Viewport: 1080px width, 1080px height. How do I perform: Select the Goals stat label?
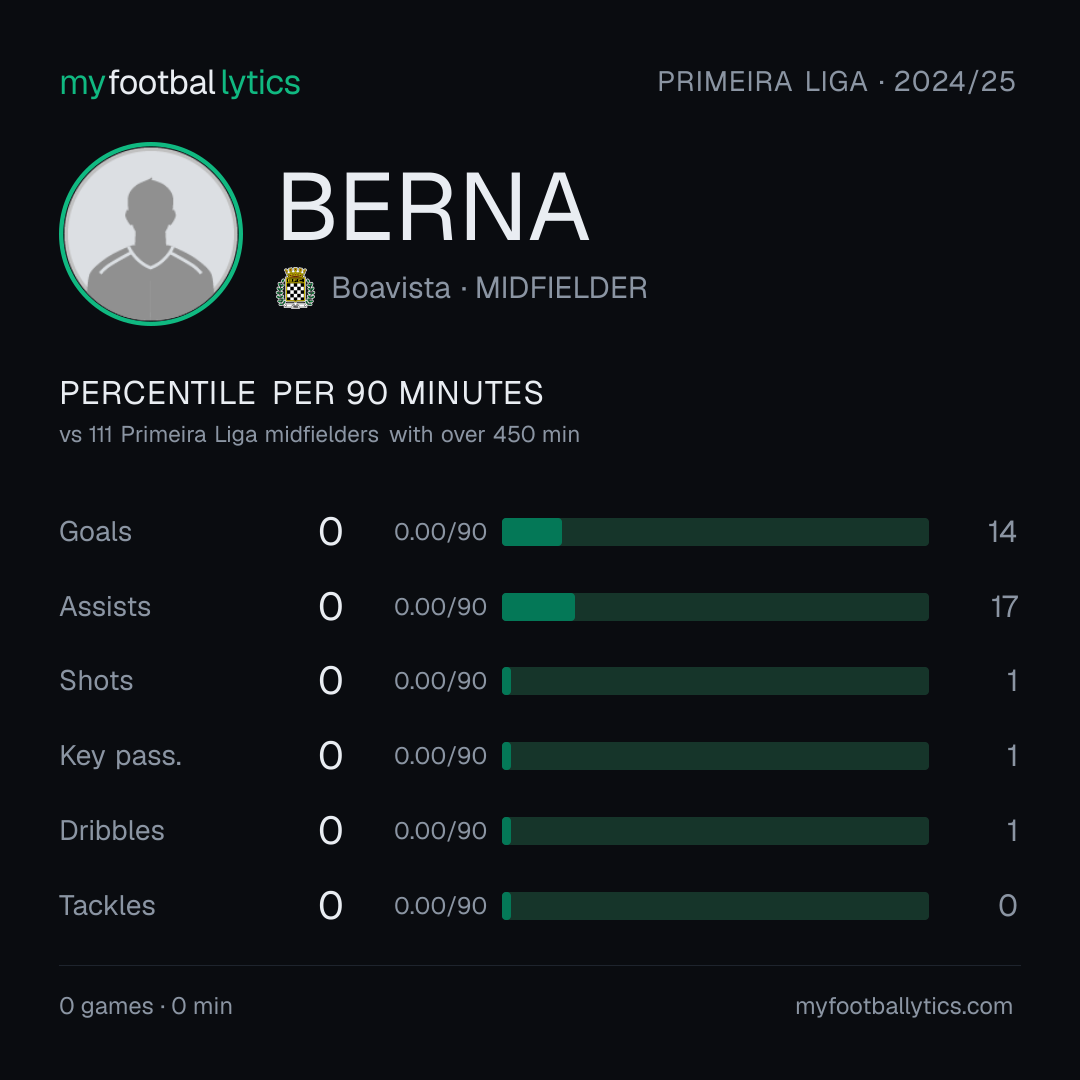click(95, 532)
